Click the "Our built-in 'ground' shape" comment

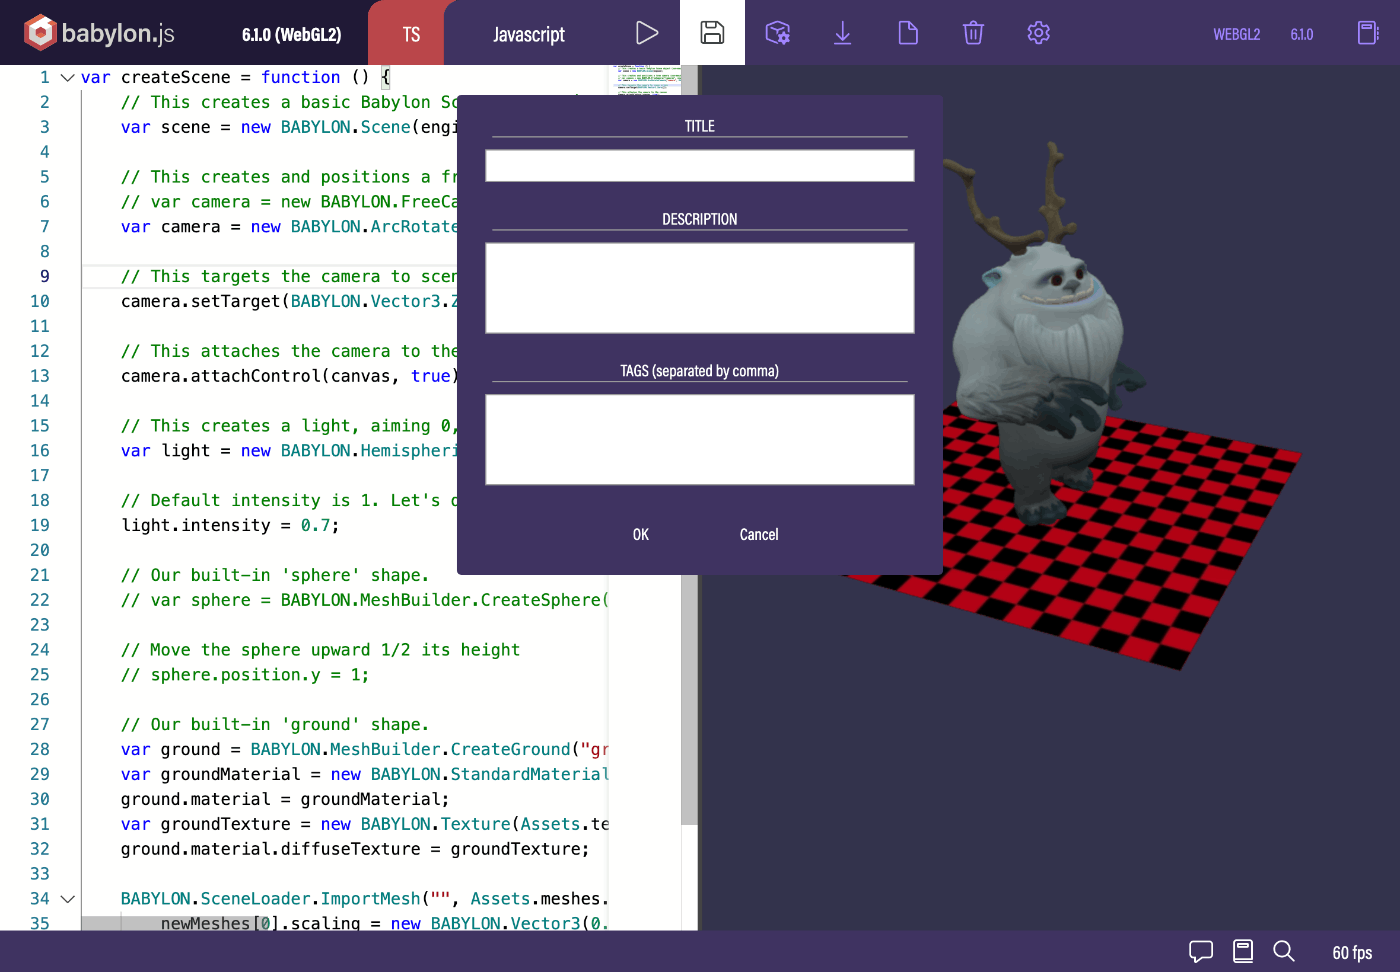[x=275, y=725]
